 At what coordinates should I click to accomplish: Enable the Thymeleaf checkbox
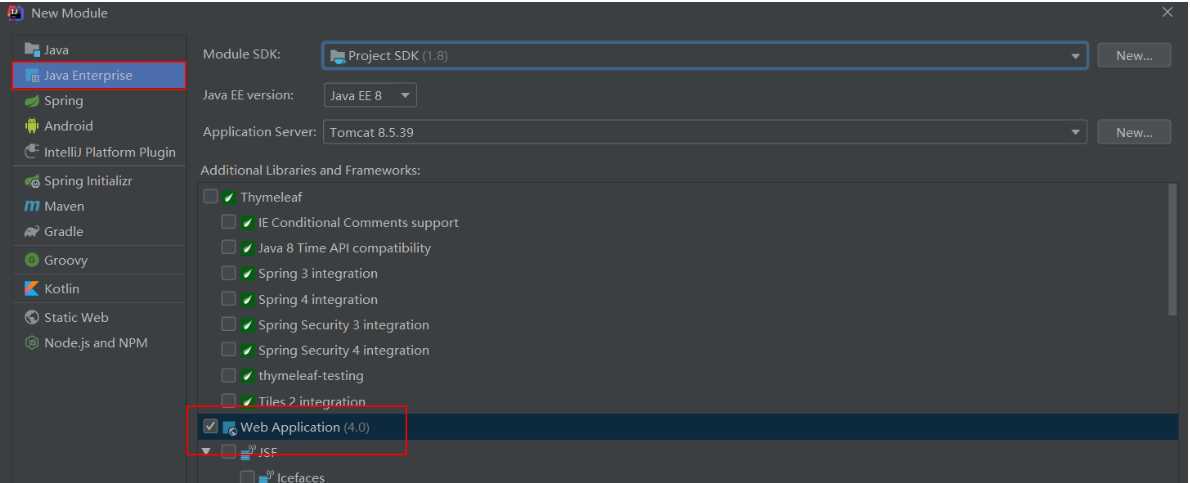click(x=210, y=197)
